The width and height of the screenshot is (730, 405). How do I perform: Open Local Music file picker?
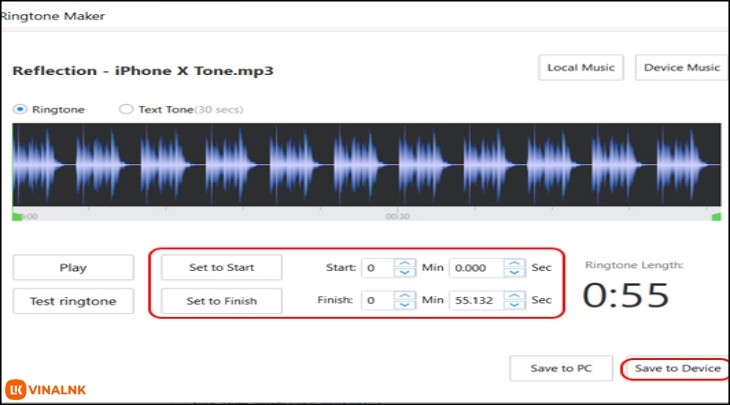pyautogui.click(x=581, y=68)
